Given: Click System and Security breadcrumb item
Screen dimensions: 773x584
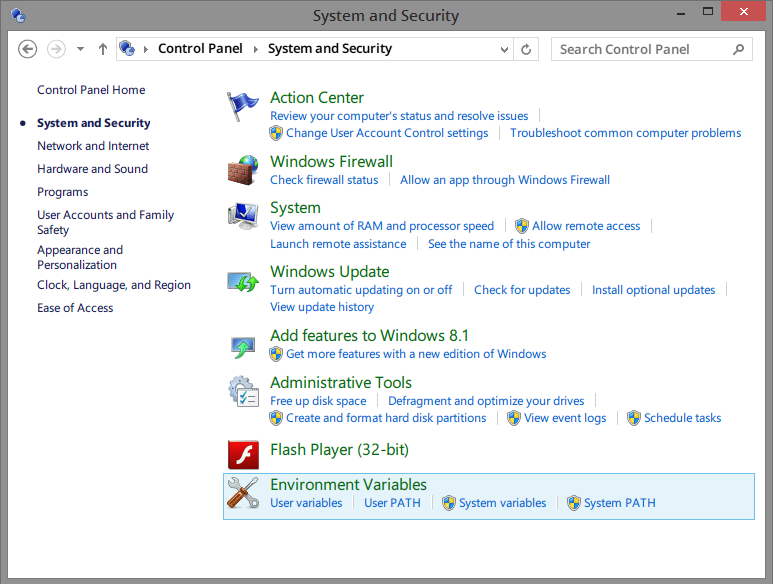Looking at the screenshot, I should [x=330, y=49].
